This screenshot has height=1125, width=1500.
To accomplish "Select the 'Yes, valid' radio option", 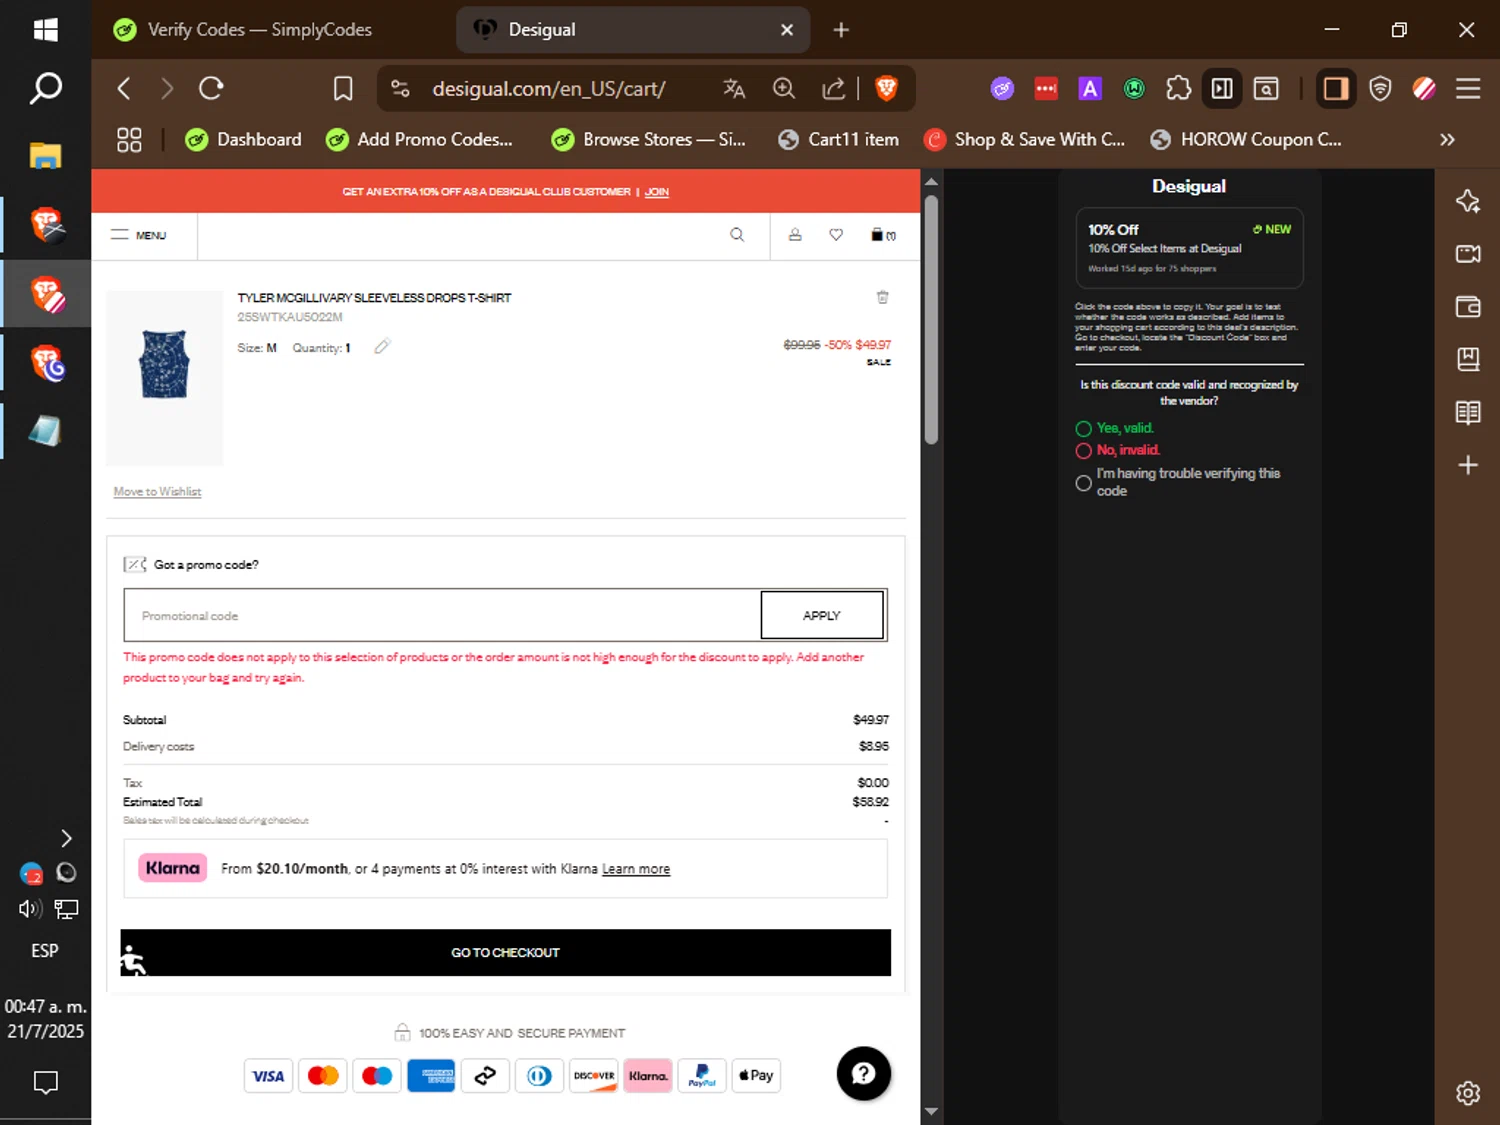I will pos(1083,429).
